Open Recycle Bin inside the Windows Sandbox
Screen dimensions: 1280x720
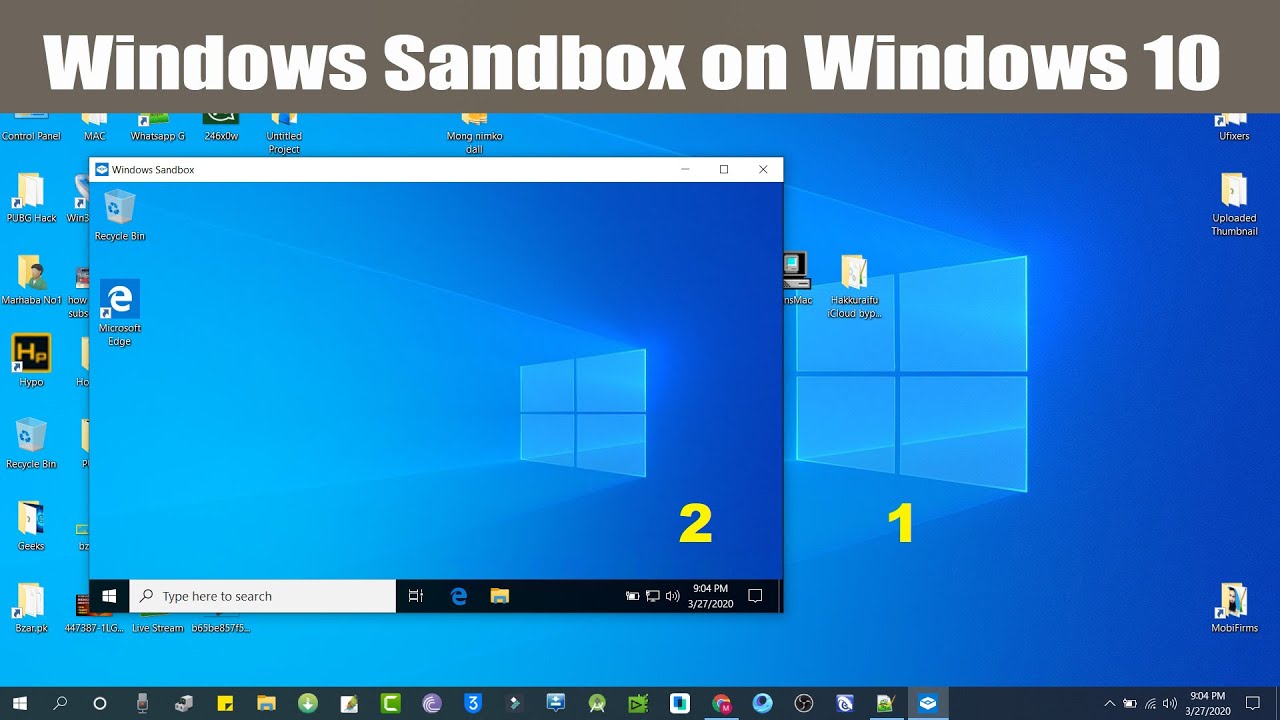pos(119,216)
